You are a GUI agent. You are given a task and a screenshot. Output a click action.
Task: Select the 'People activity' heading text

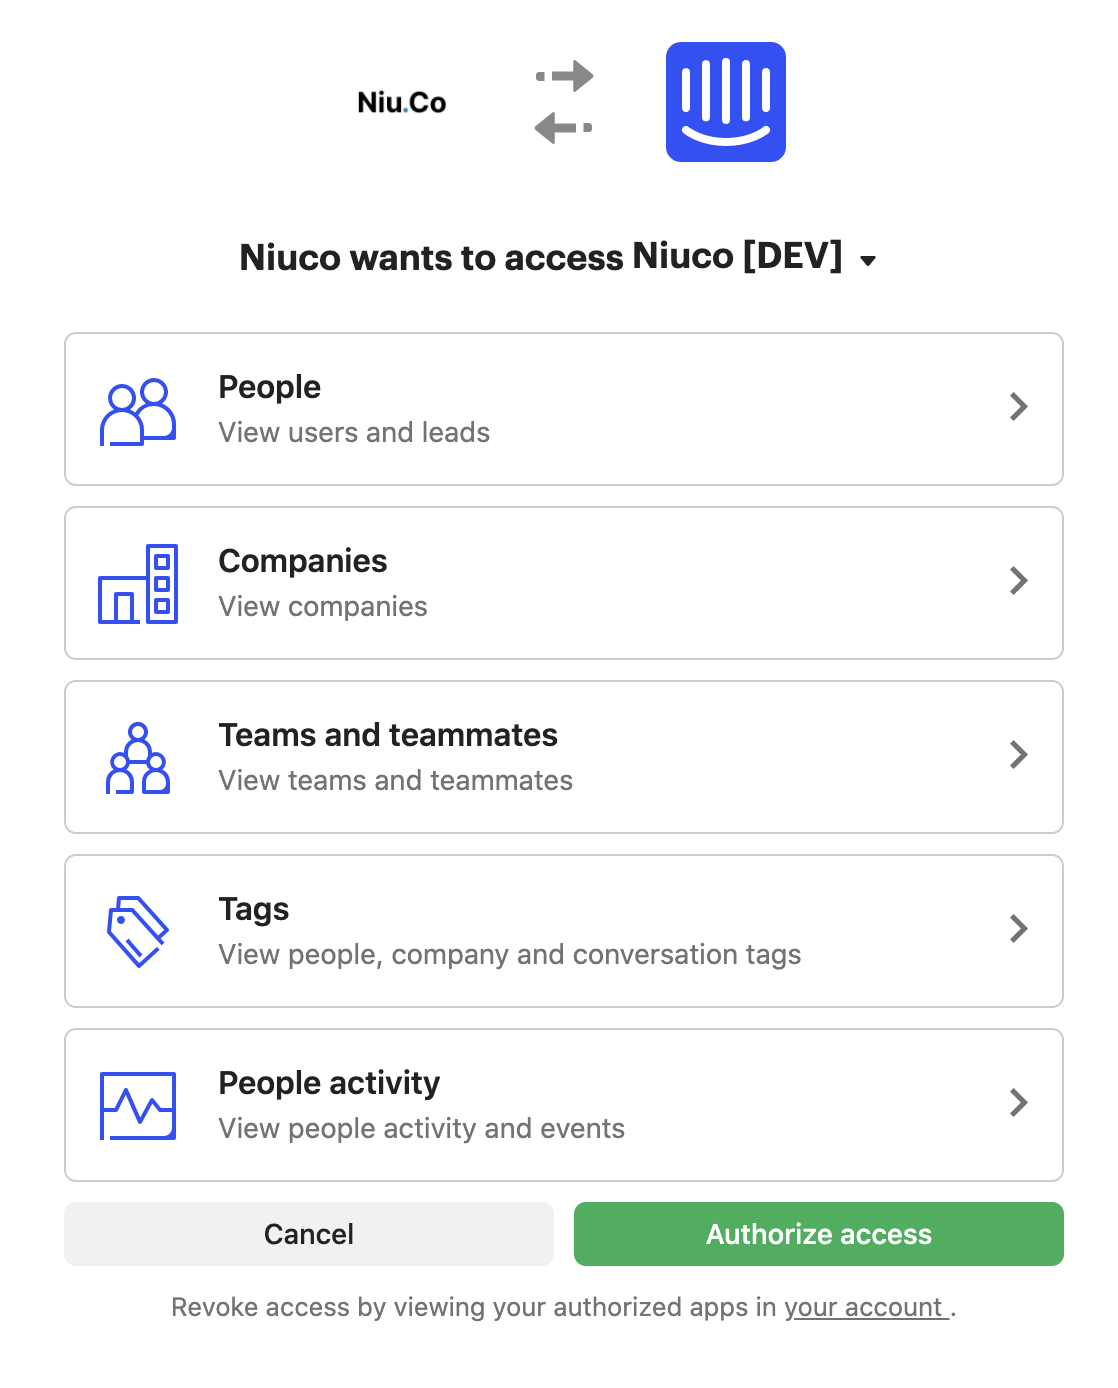point(329,1083)
